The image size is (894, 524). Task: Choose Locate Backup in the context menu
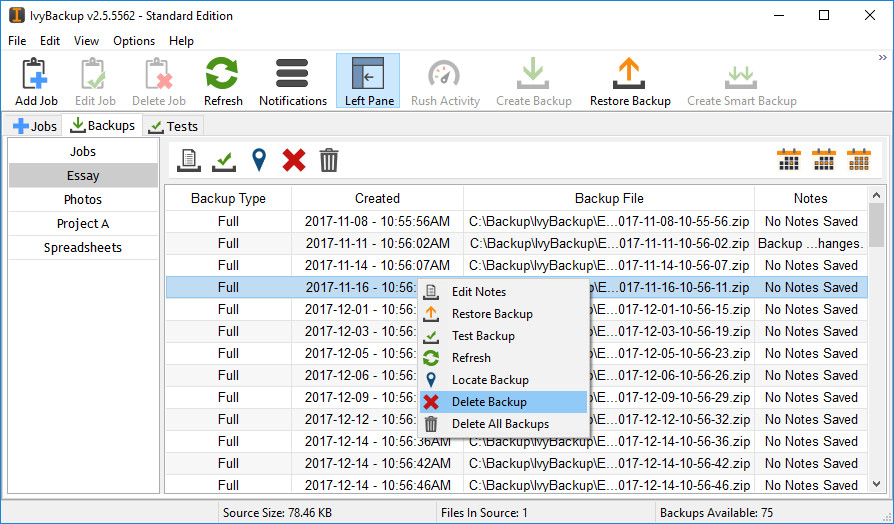point(503,380)
